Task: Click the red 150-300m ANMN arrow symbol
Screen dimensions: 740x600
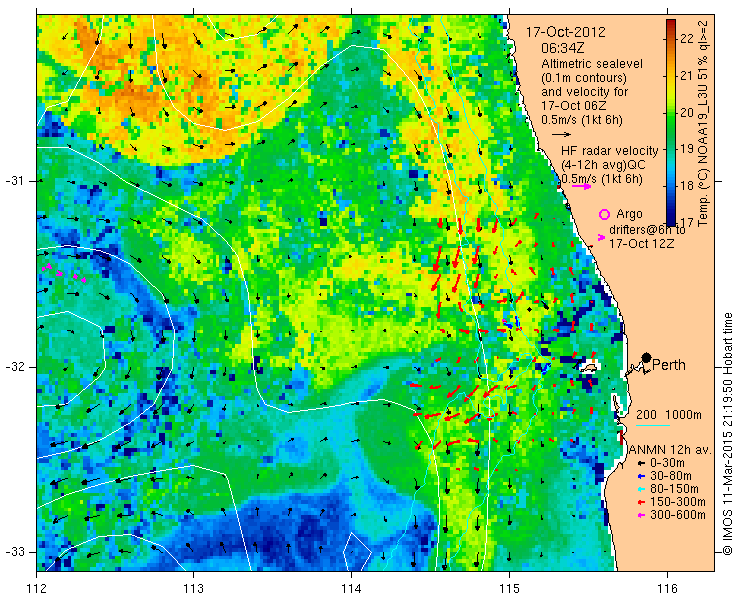Action: (640, 502)
